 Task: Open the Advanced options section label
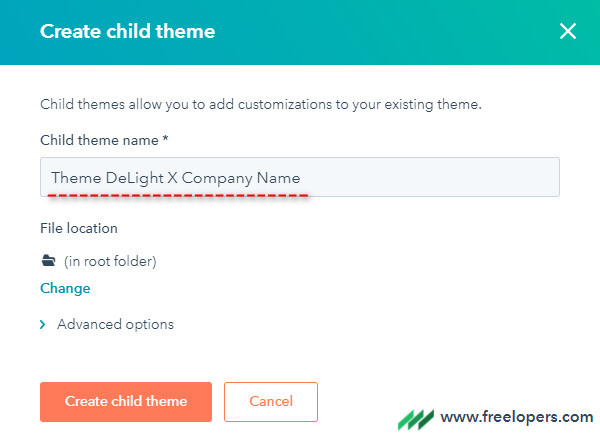(115, 324)
